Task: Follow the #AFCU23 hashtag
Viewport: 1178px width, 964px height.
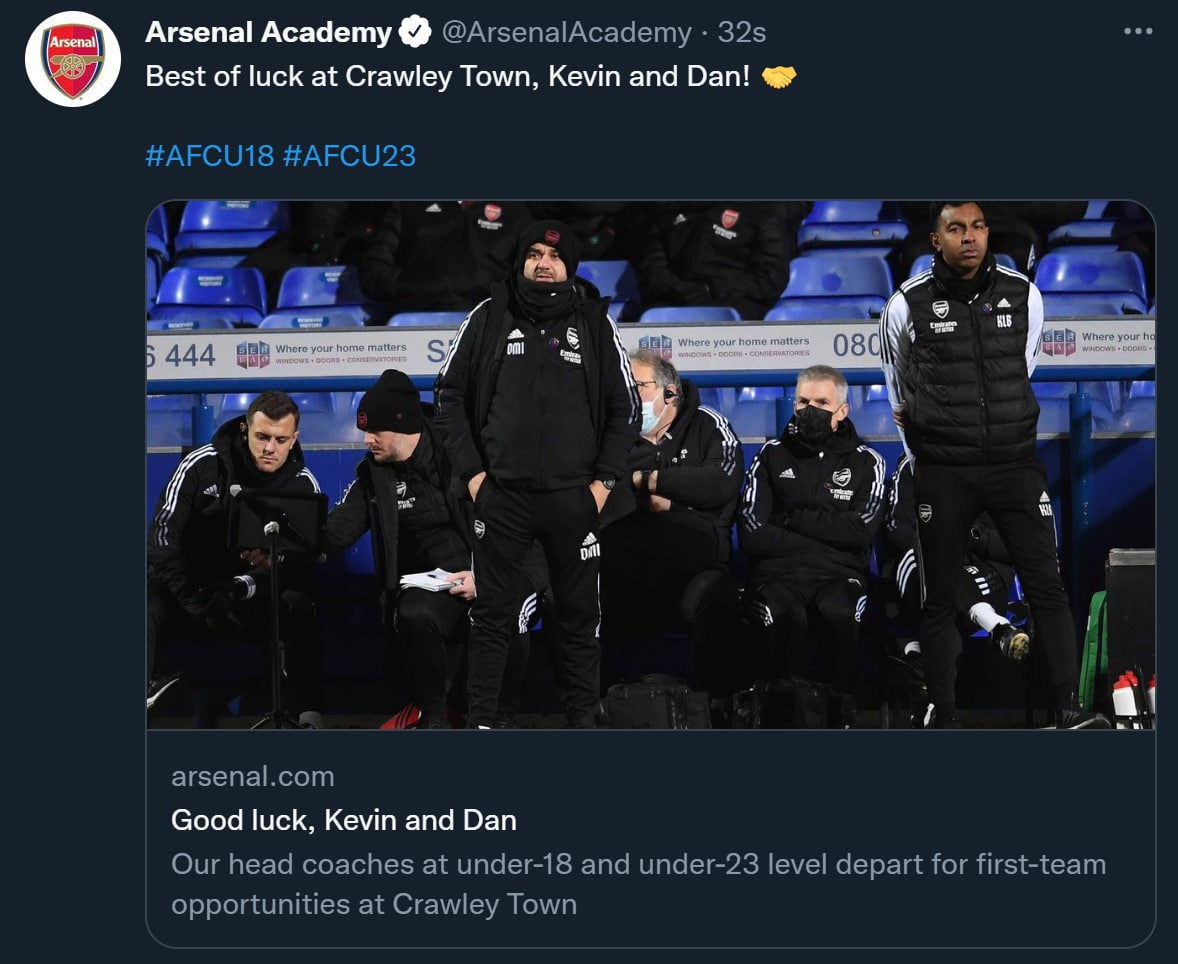Action: pos(349,156)
